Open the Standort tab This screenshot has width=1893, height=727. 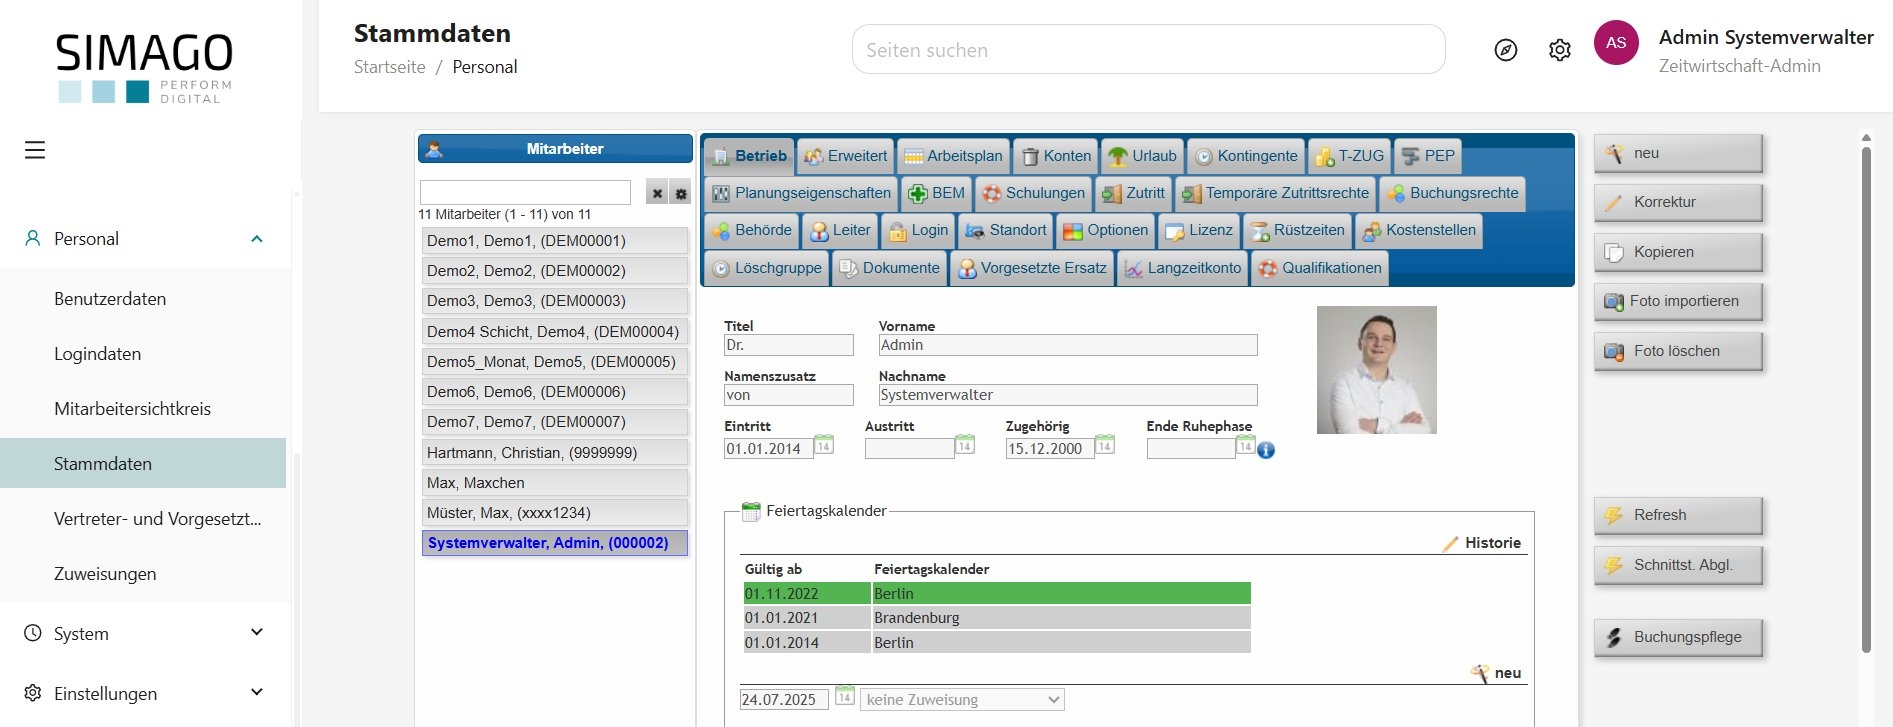(1006, 230)
